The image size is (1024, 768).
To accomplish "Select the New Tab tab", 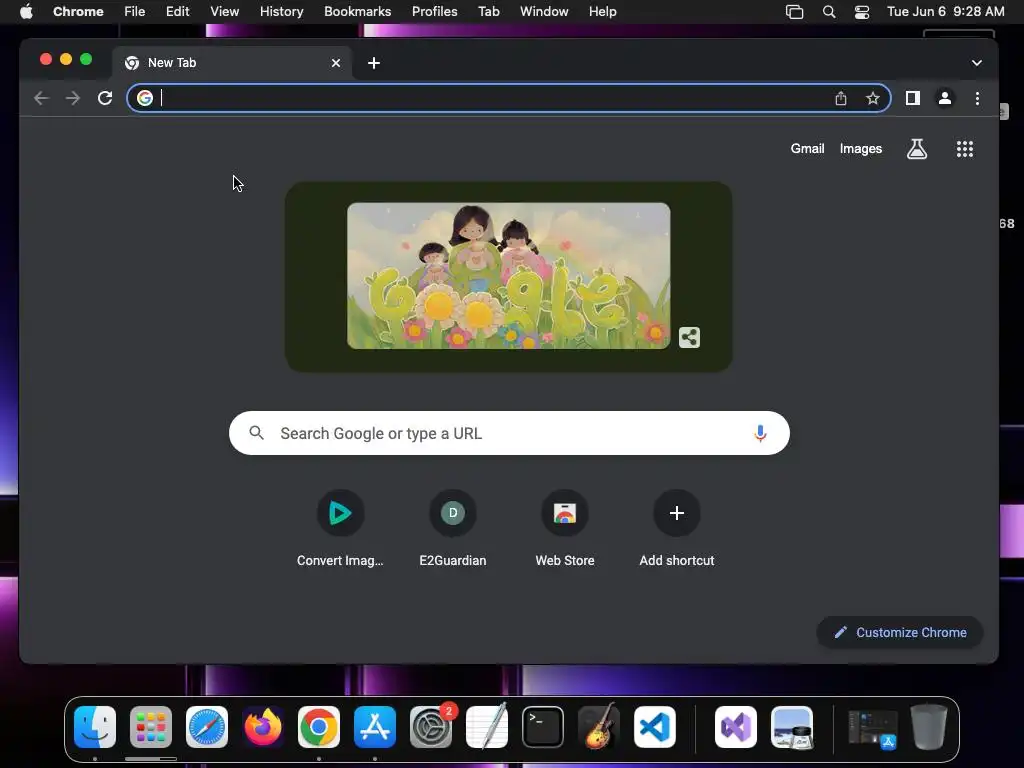I will coord(232,63).
